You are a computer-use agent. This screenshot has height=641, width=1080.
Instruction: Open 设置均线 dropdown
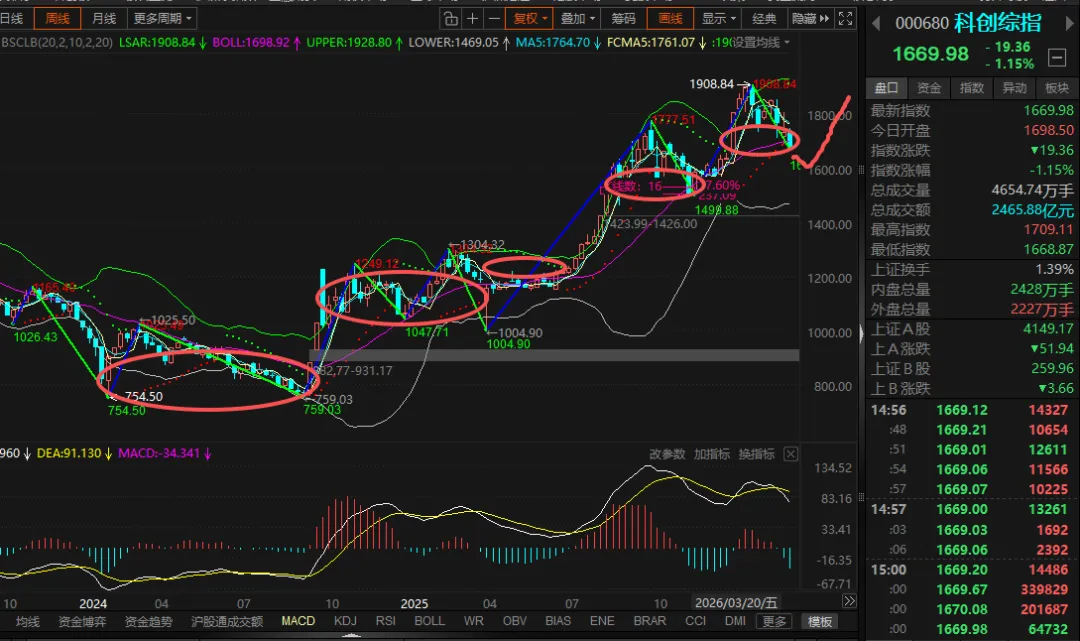pos(760,43)
